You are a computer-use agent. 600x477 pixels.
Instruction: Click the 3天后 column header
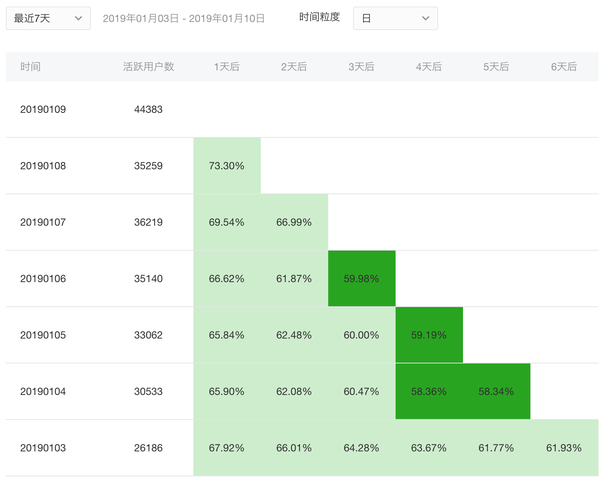[361, 67]
